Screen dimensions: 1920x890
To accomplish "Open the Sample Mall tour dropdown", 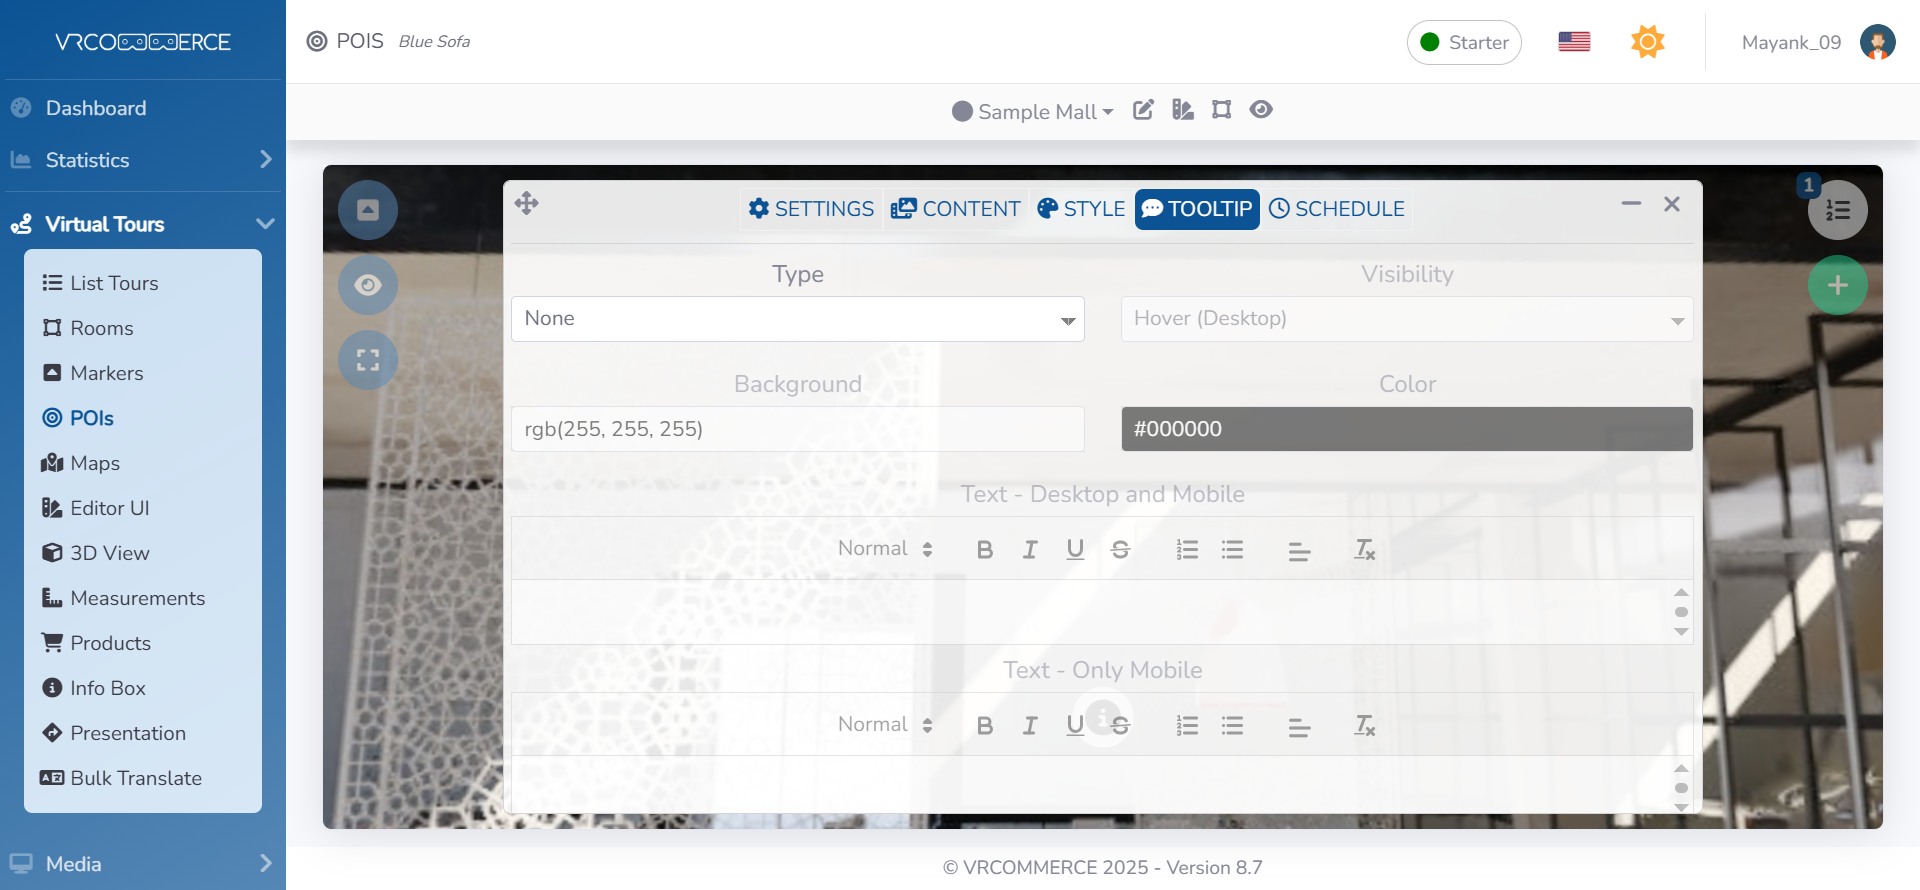I will coord(1034,112).
